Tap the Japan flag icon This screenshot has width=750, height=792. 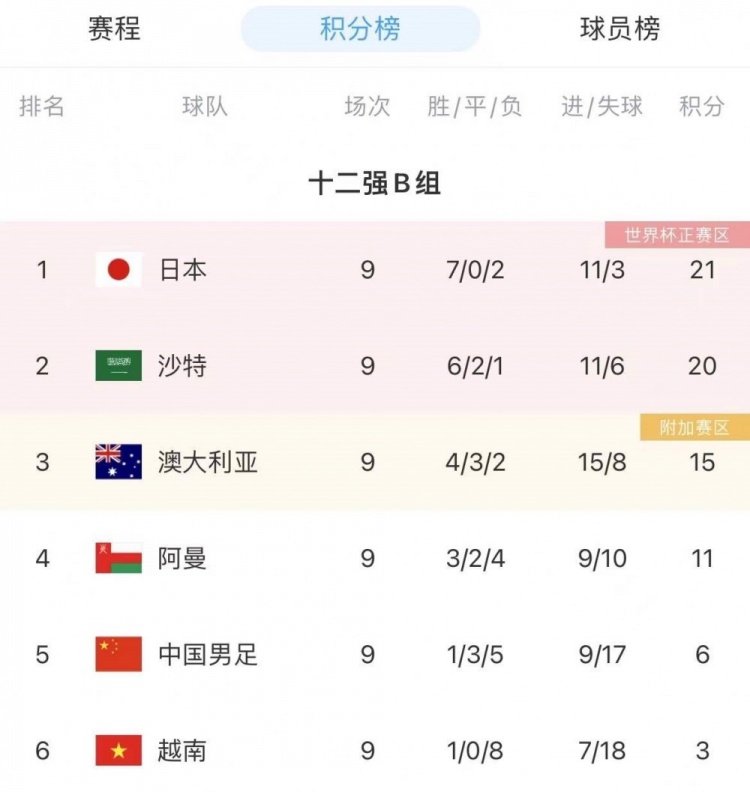pyautogui.click(x=119, y=270)
